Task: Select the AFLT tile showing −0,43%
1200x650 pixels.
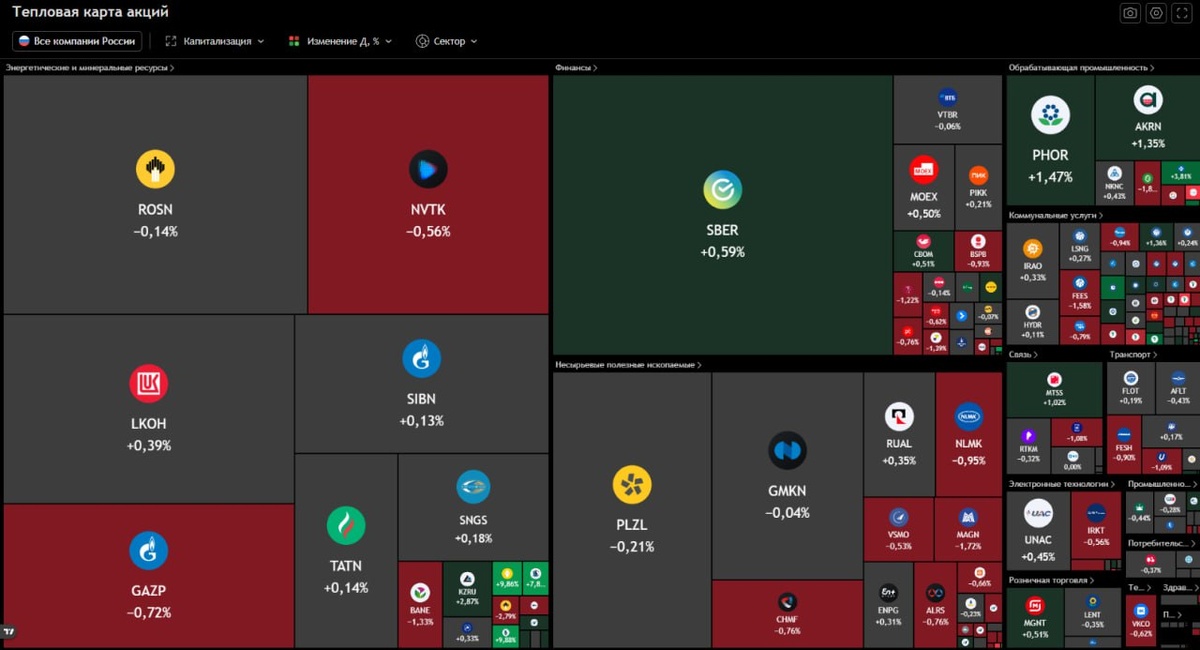Action: tap(1178, 388)
